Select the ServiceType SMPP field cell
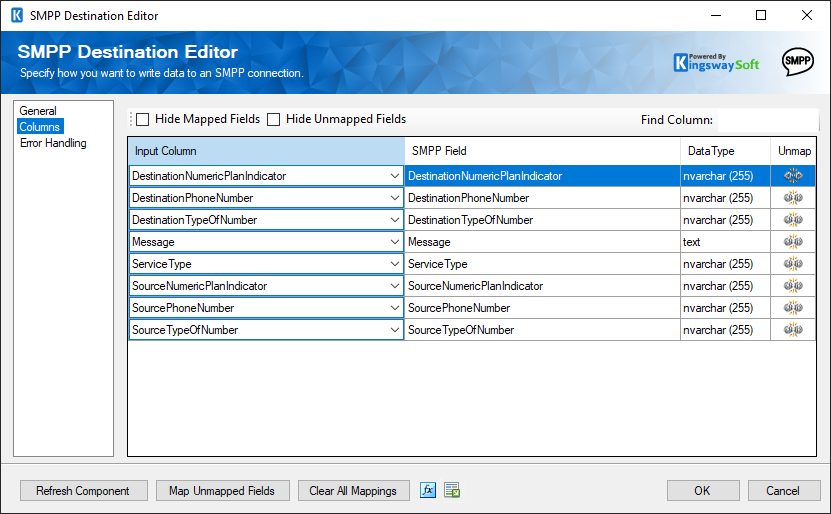831x514 pixels. point(542,263)
